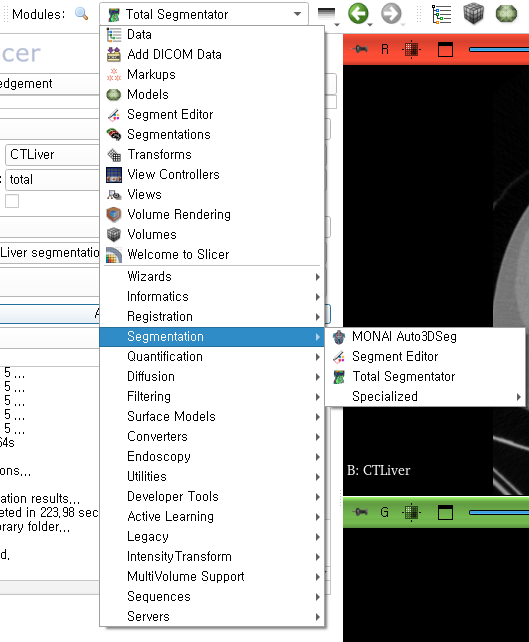Open the Data module from toolbar tree icon
The height and width of the screenshot is (642, 529).
click(x=441, y=14)
